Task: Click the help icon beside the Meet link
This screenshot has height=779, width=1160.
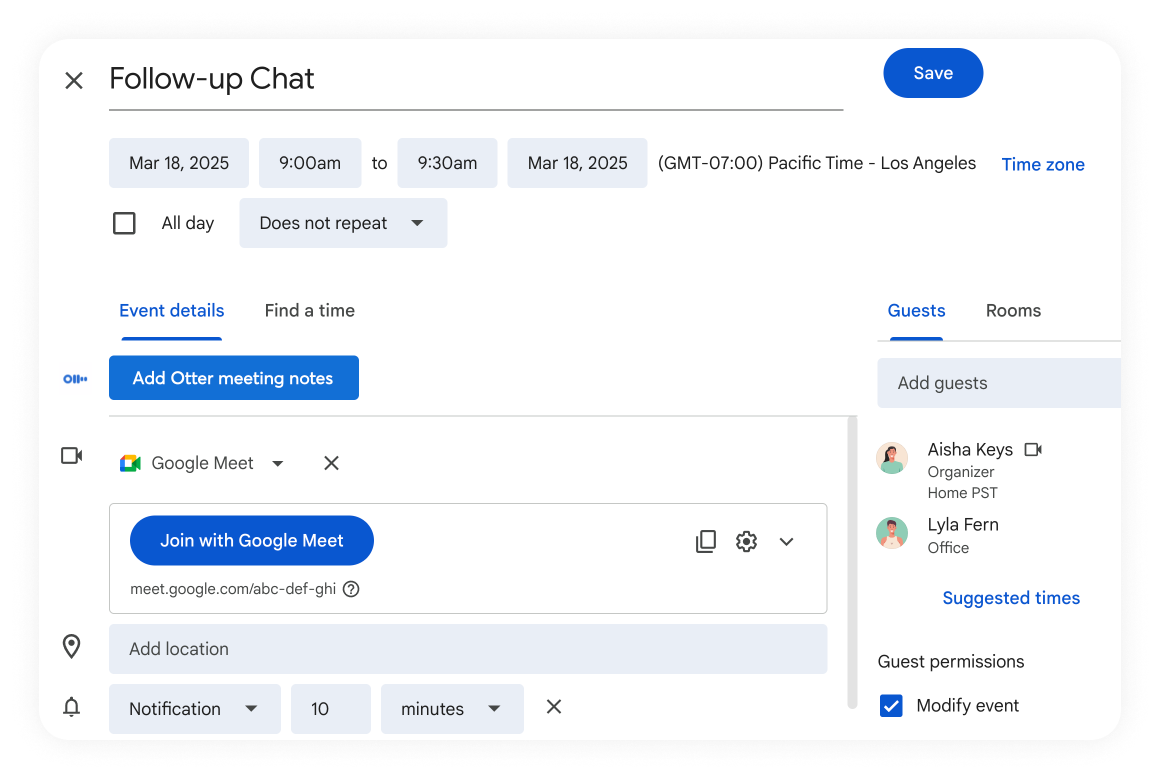Action: [351, 589]
